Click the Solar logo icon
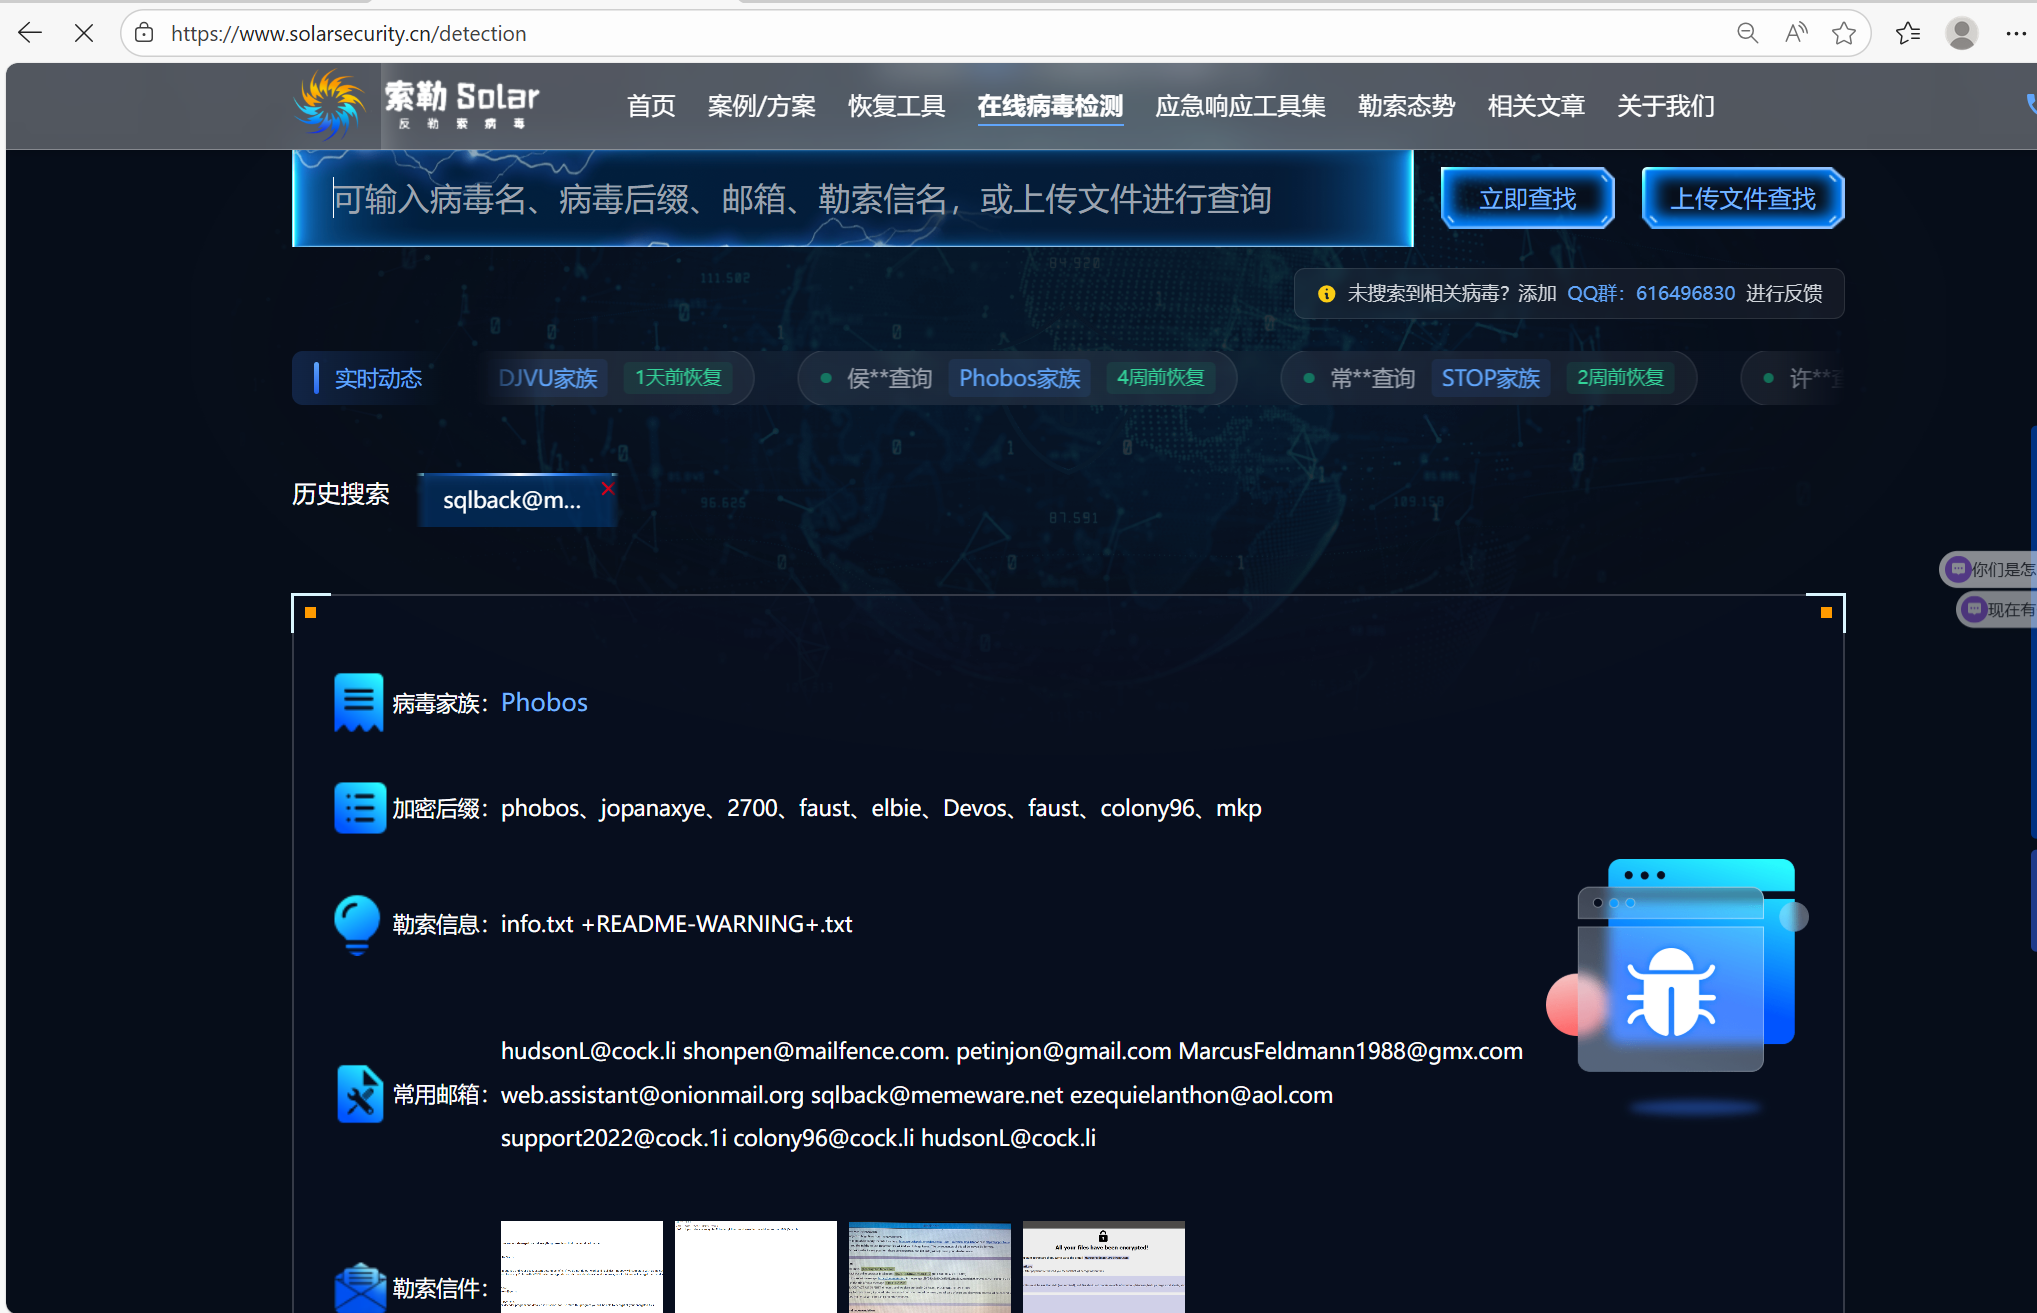Image resolution: width=2037 pixels, height=1313 pixels. pyautogui.click(x=329, y=105)
